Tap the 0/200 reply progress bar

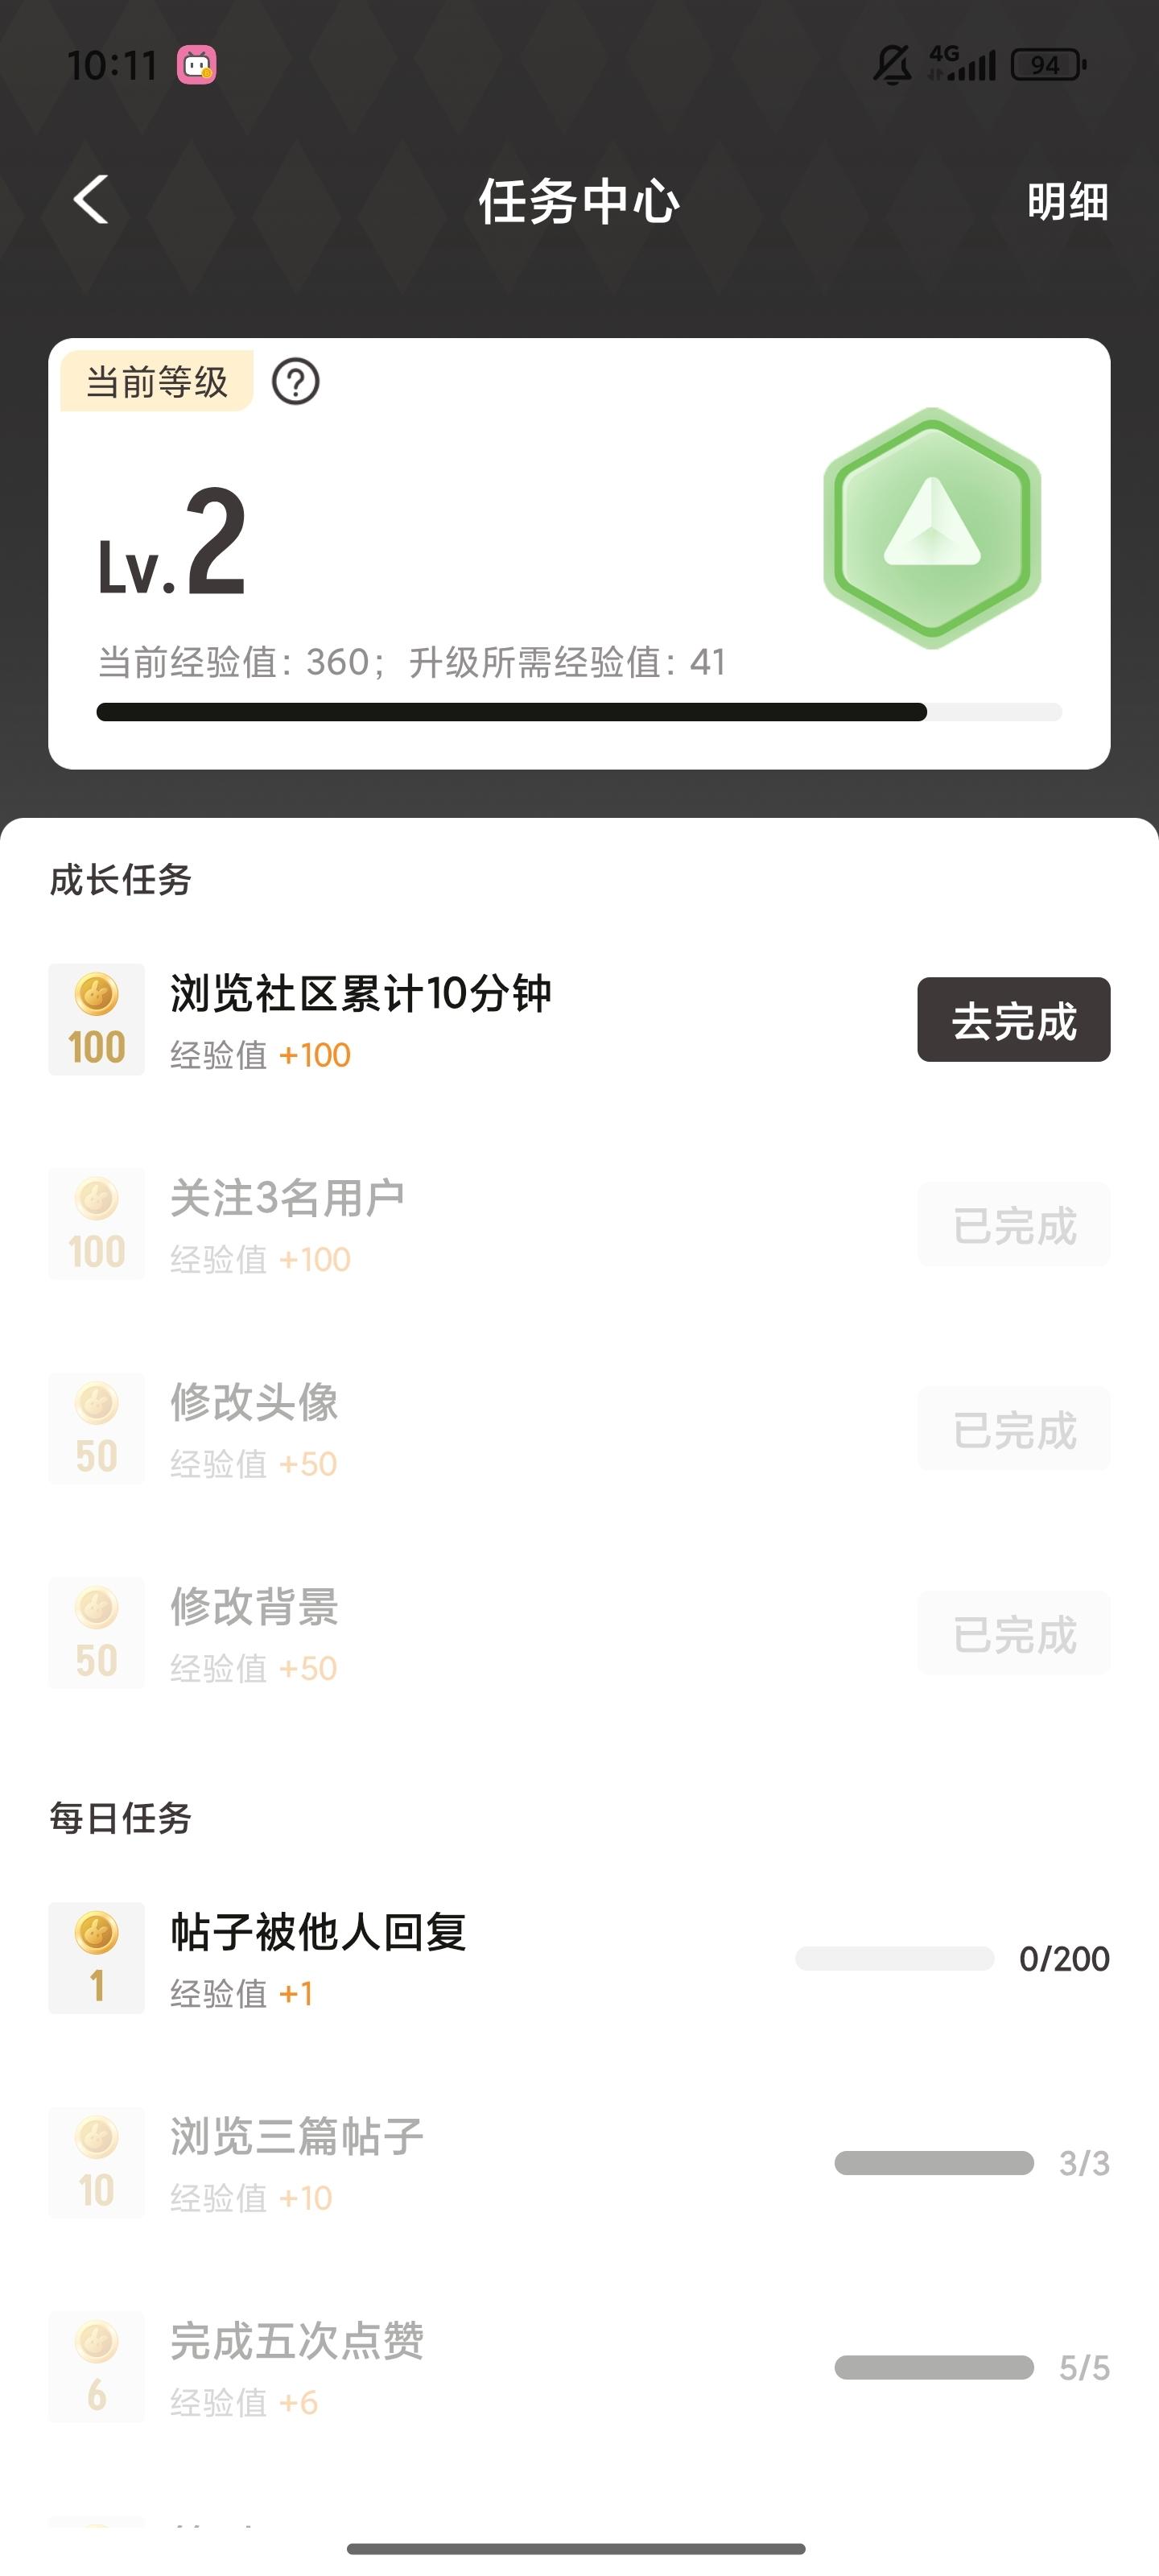tap(894, 1958)
